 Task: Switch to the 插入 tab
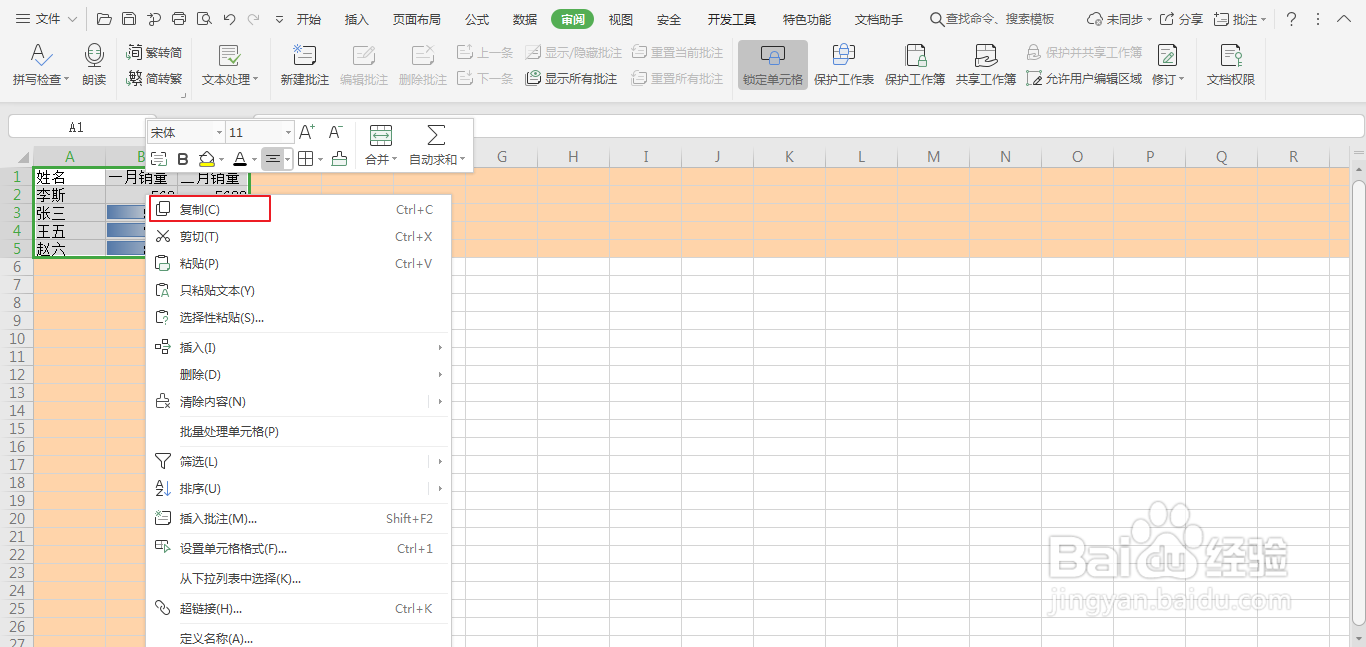point(356,19)
